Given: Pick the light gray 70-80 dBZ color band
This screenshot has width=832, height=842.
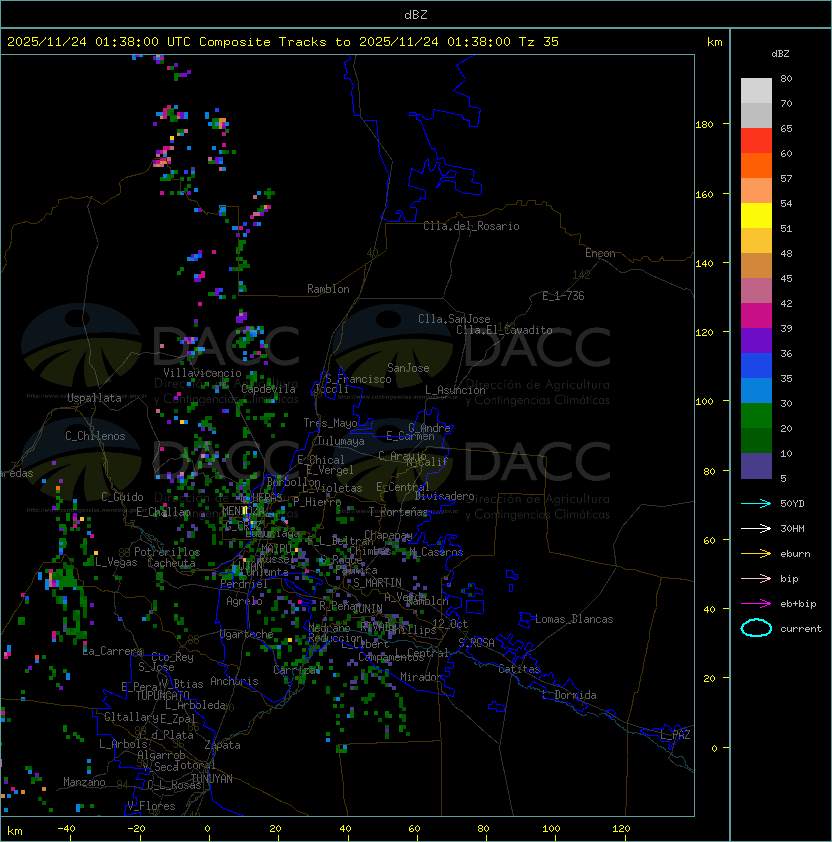Looking at the screenshot, I should 756,90.
